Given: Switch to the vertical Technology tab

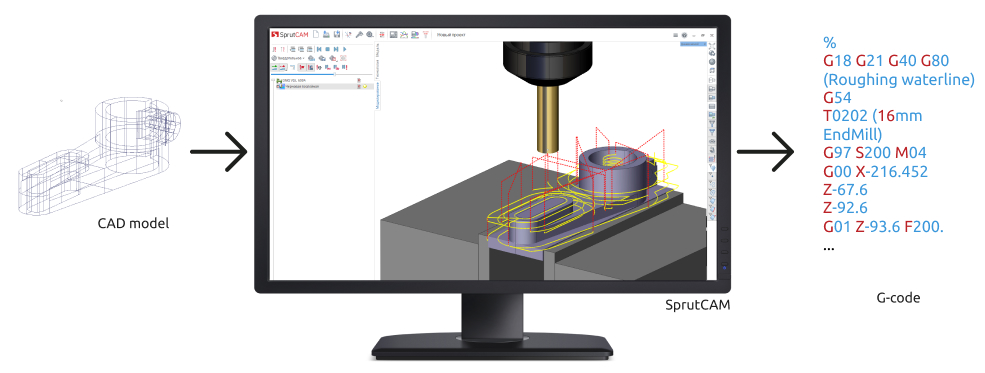Looking at the screenshot, I should click(x=378, y=69).
